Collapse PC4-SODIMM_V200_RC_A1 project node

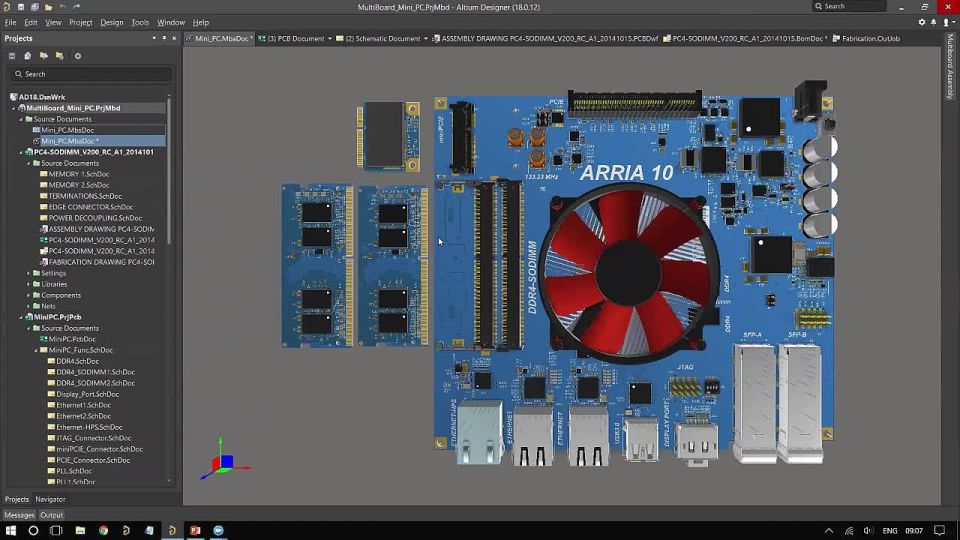click(21, 152)
